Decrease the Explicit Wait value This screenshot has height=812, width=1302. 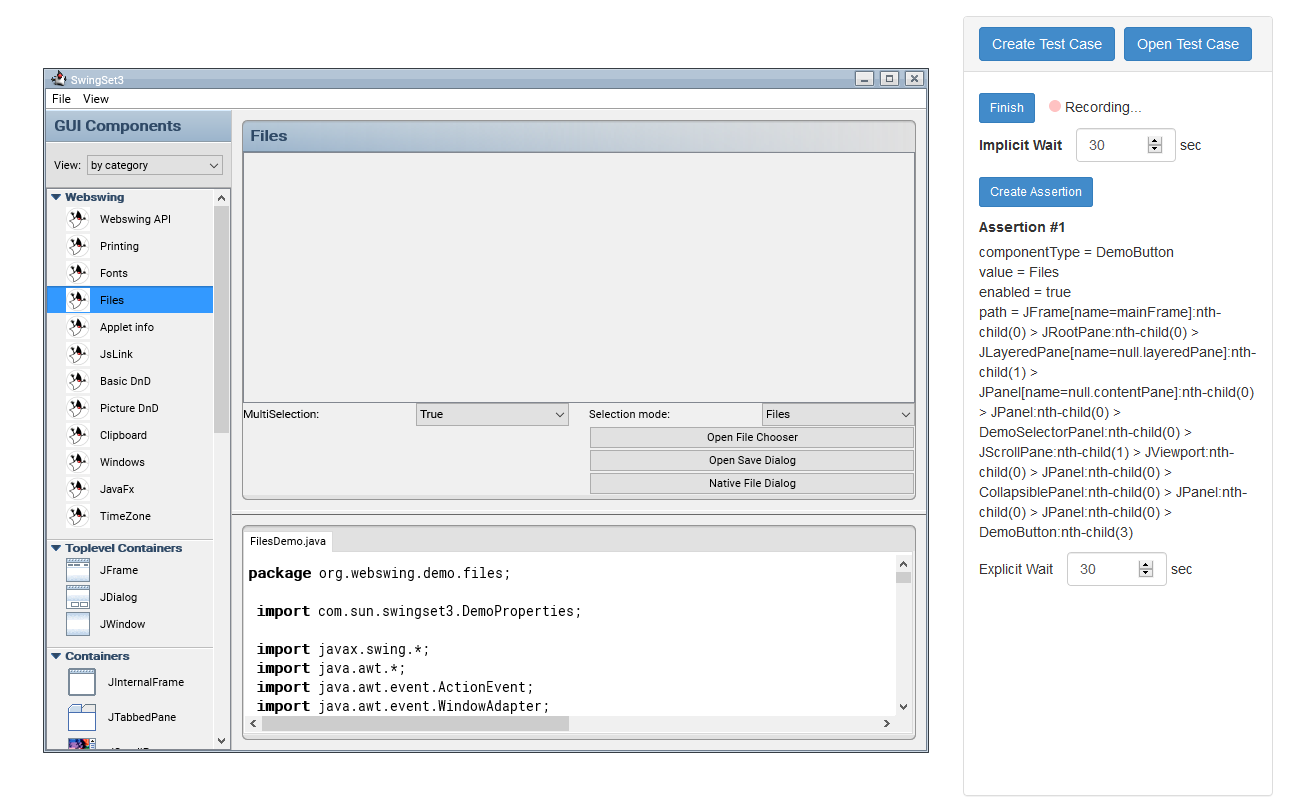(x=1146, y=573)
